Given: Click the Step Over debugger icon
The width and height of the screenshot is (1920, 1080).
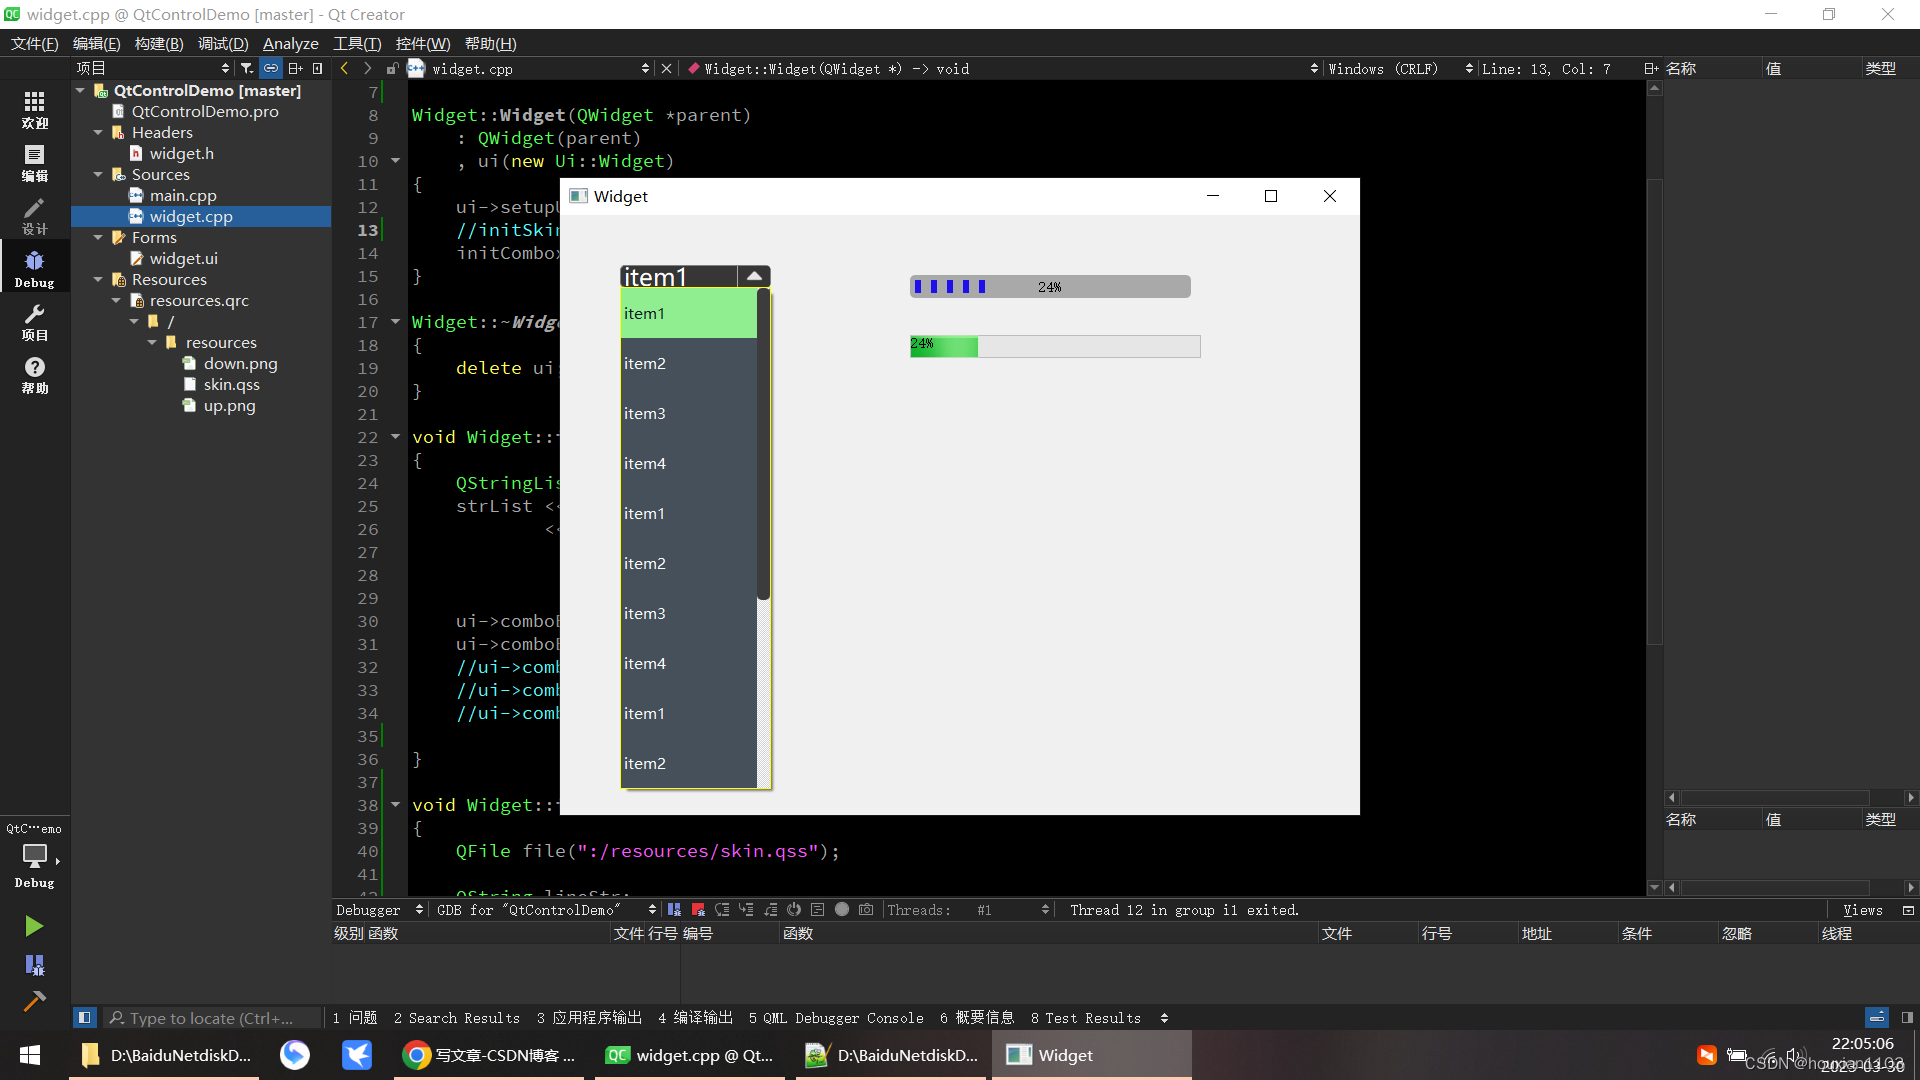Looking at the screenshot, I should [x=722, y=910].
